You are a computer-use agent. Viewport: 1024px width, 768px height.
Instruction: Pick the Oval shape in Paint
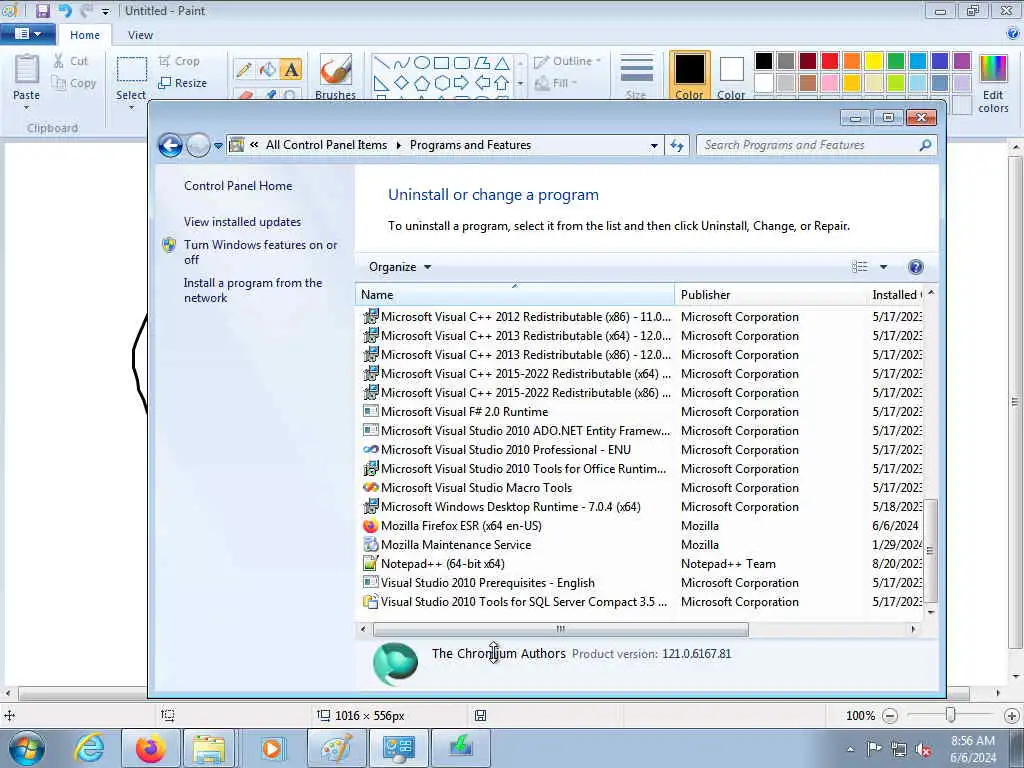(x=422, y=63)
